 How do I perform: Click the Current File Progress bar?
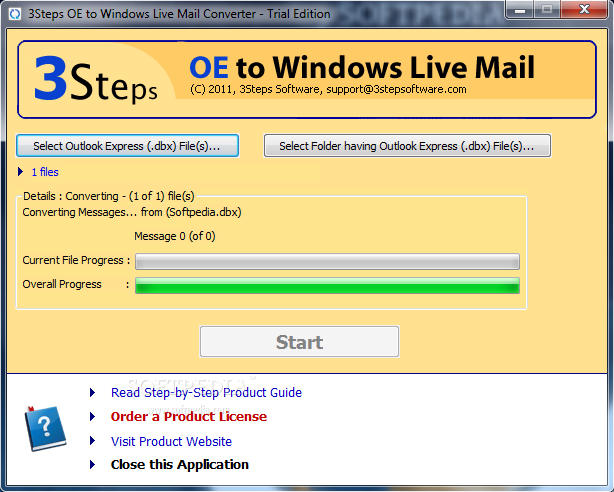tap(327, 261)
